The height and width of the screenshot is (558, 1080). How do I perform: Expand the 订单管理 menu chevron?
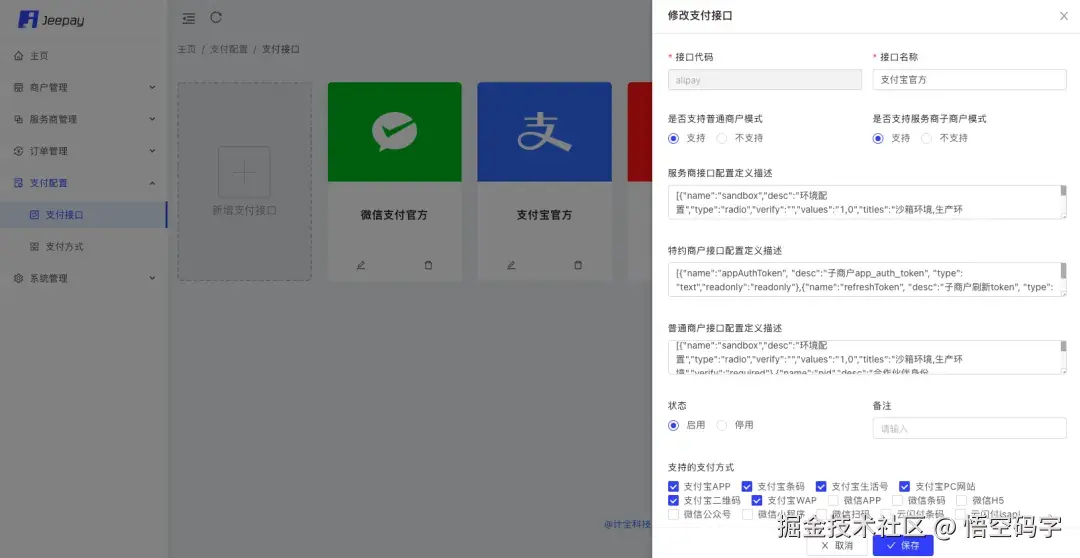152,151
